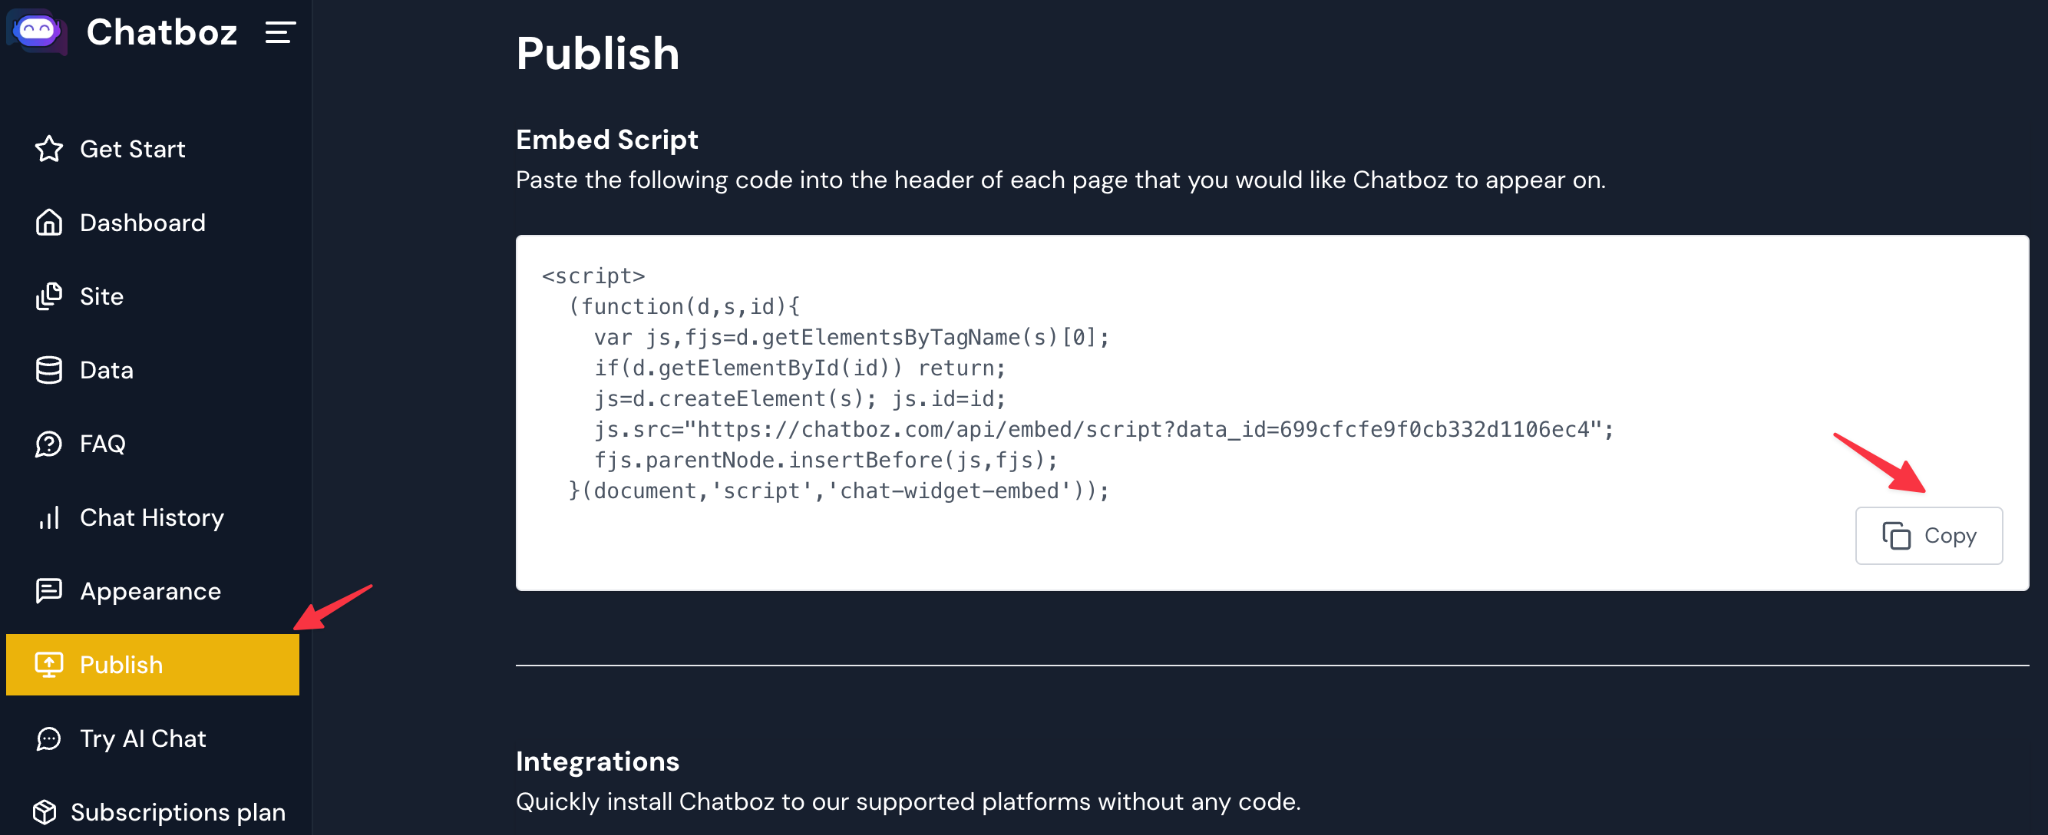Collapse the sidebar using the hamburger icon
The image size is (2048, 835).
(280, 33)
